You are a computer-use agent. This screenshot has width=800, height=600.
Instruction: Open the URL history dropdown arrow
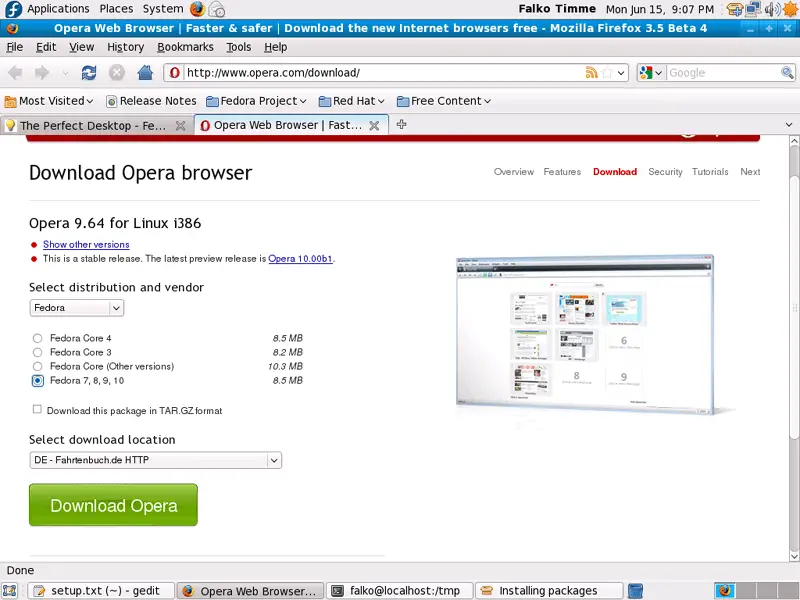pos(621,73)
